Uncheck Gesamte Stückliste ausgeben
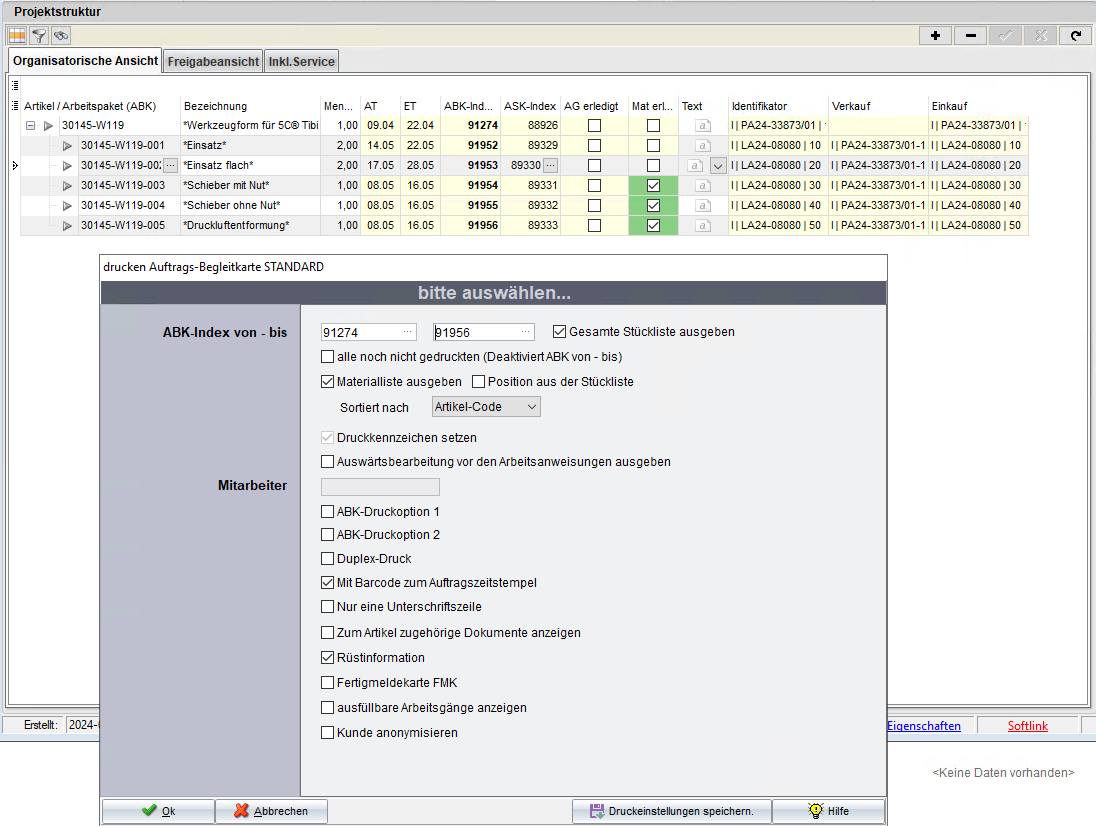Screen dimensions: 1096x826 [559, 332]
